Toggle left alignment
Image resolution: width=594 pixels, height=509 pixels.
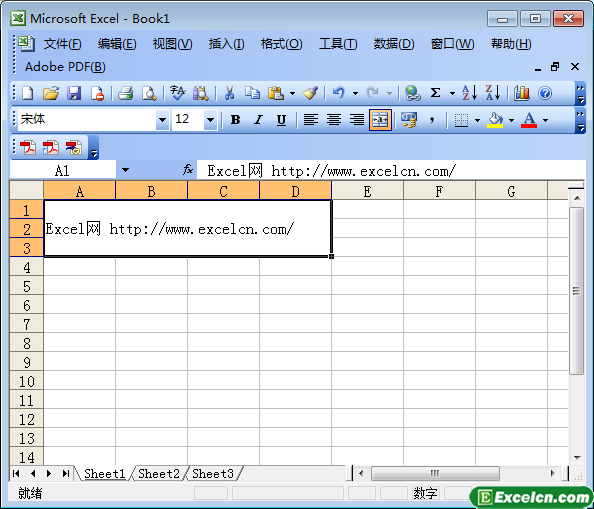tap(311, 120)
